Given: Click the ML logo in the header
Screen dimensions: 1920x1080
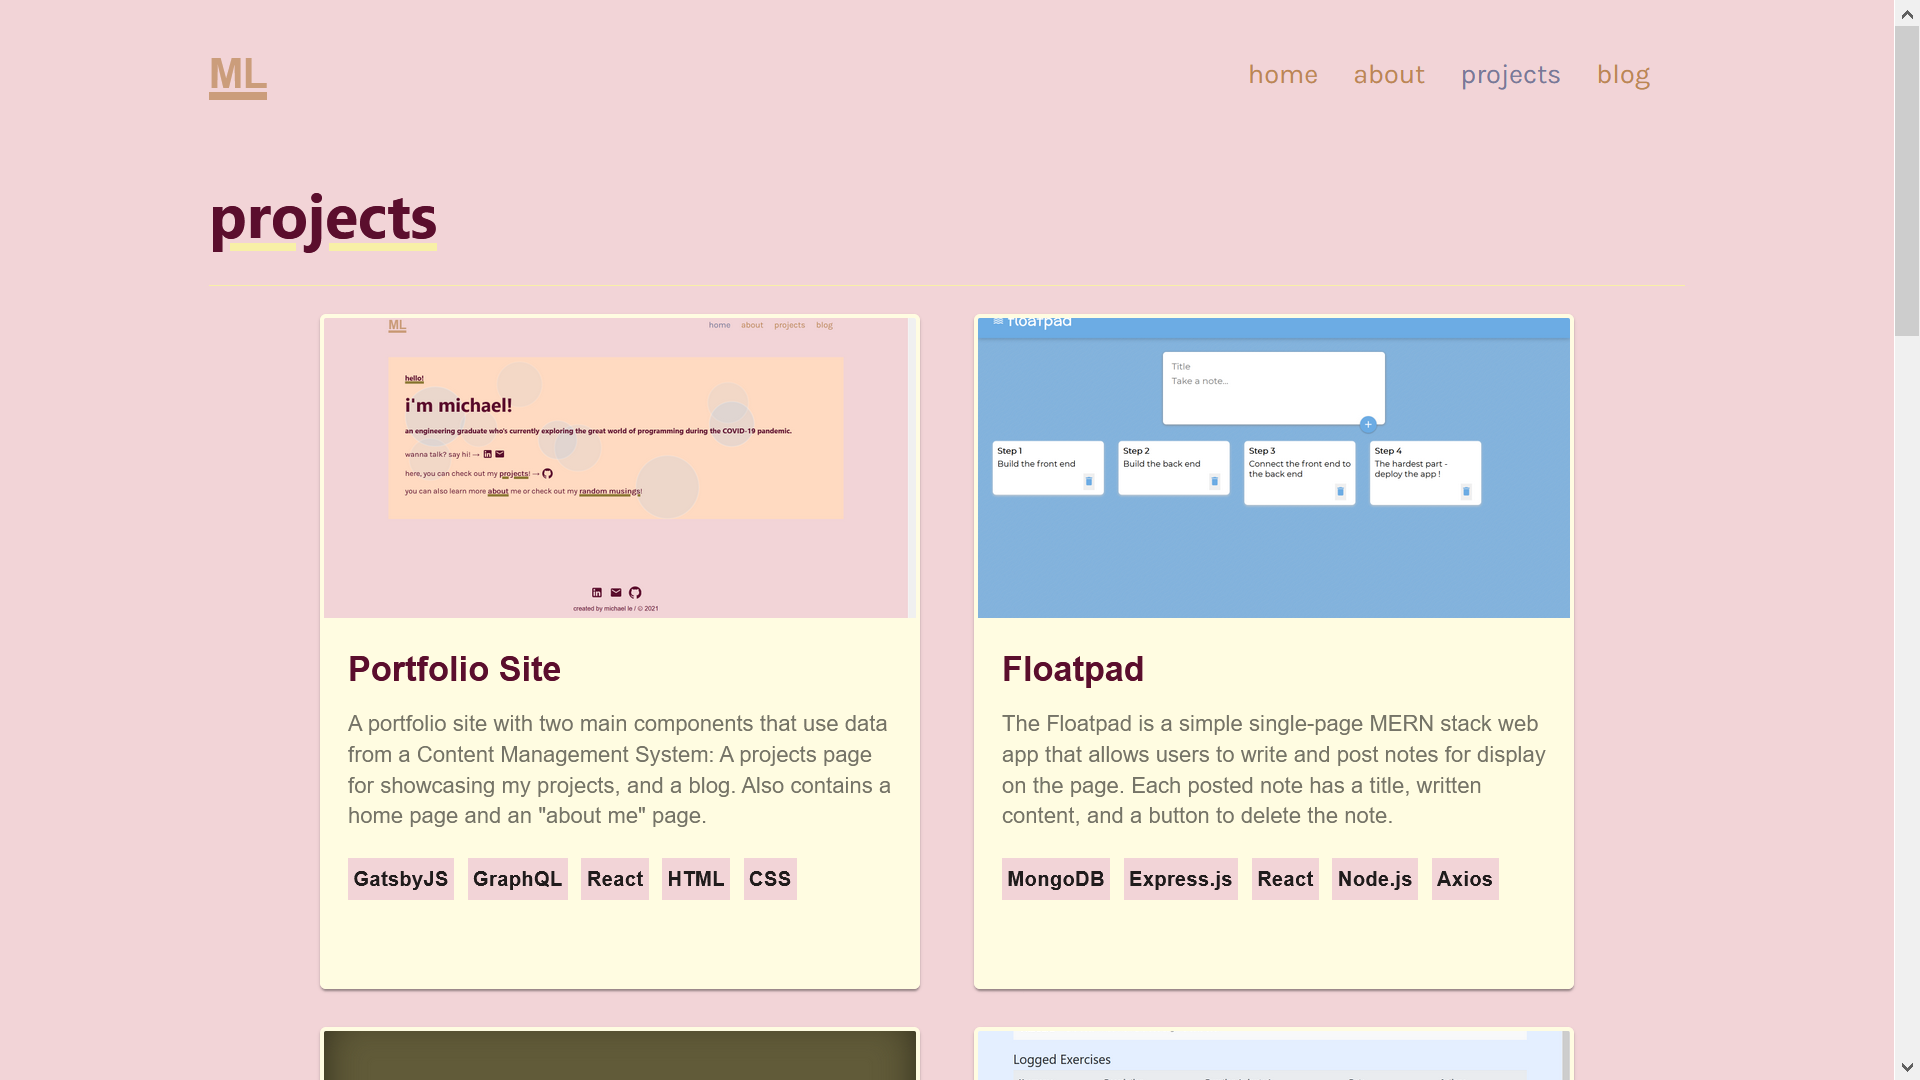Looking at the screenshot, I should click(x=237, y=73).
